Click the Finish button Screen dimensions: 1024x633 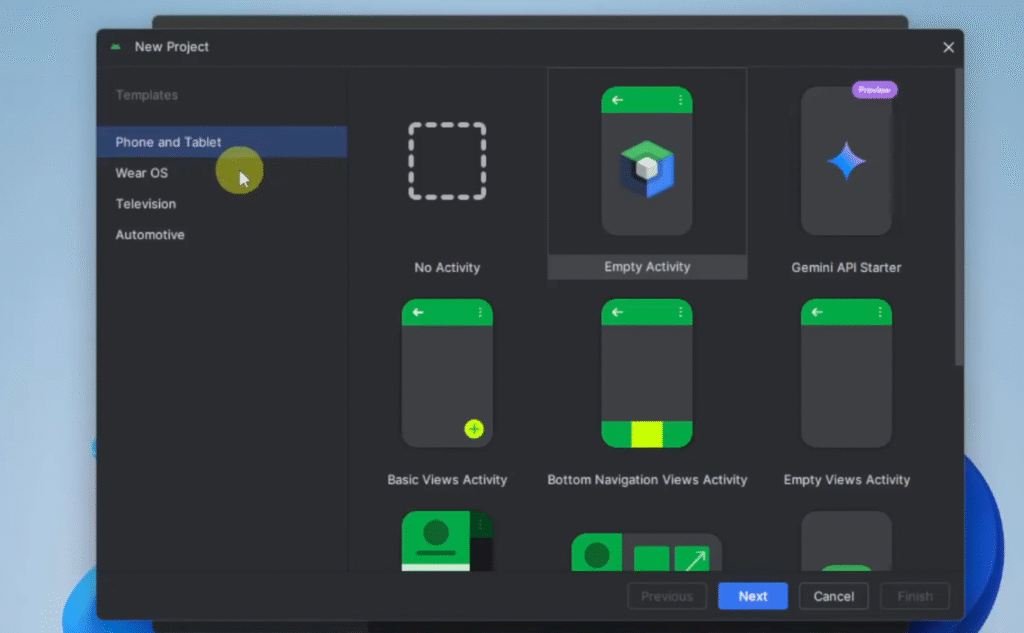click(914, 596)
